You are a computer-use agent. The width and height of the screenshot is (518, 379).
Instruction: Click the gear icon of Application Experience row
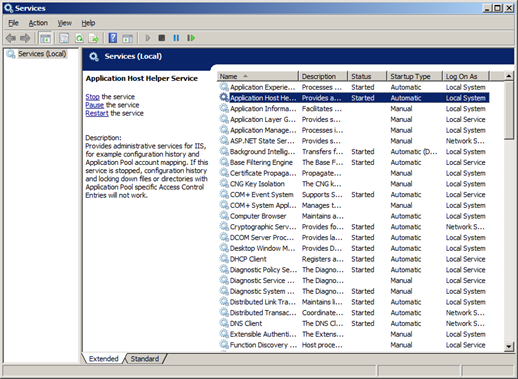click(x=224, y=87)
